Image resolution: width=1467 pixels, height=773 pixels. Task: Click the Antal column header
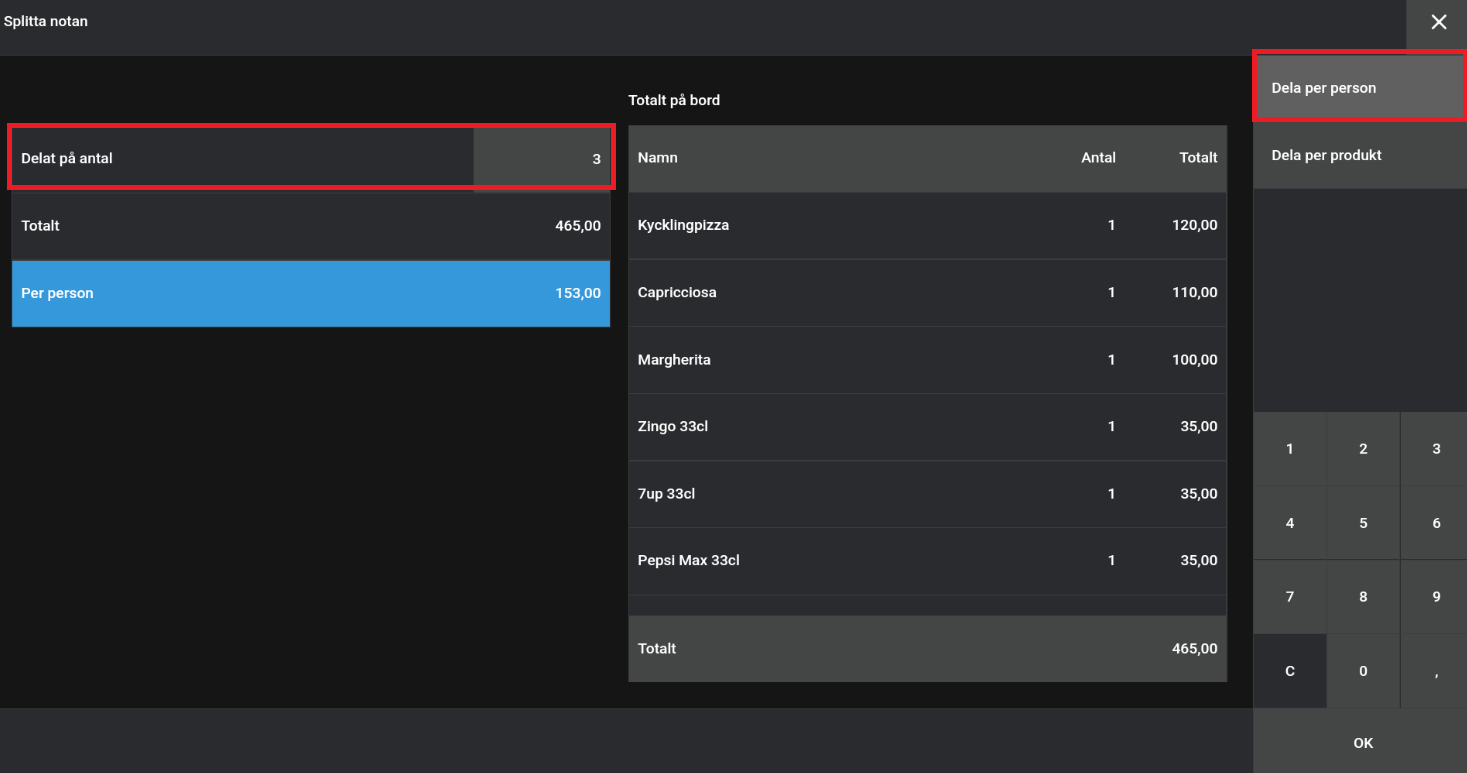1098,158
